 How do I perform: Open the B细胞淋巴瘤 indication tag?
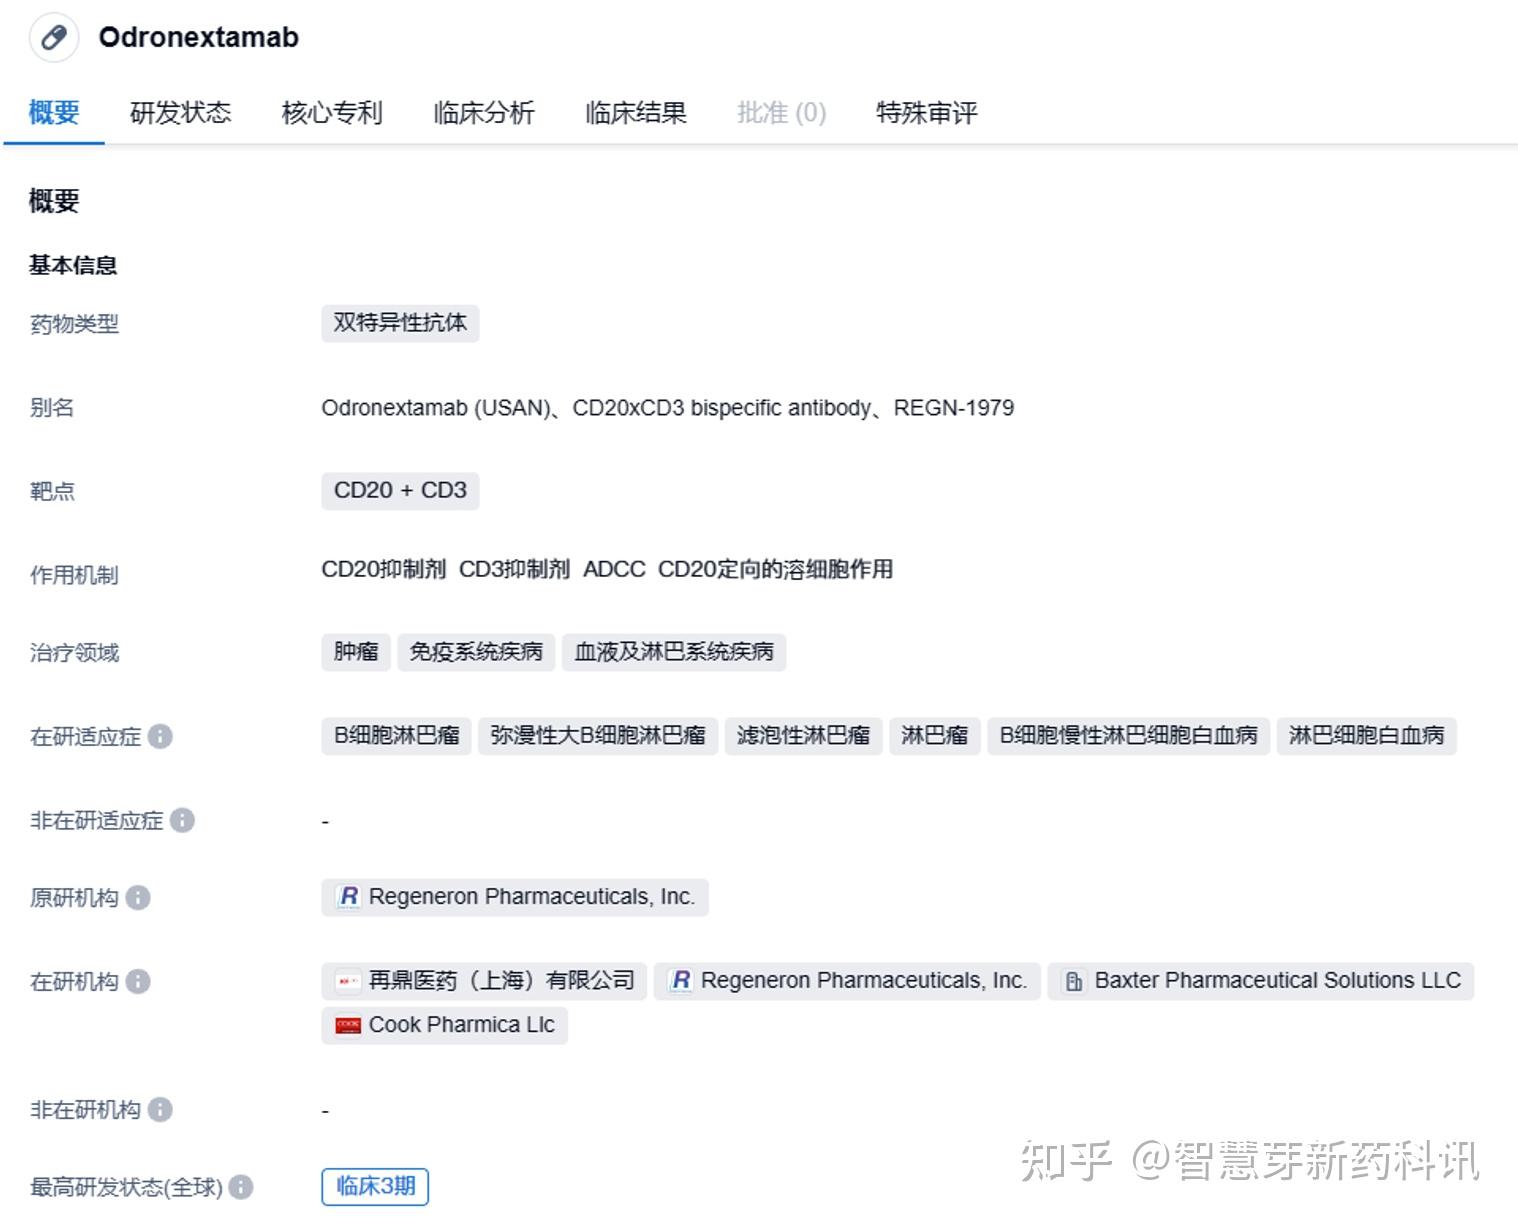click(x=395, y=735)
